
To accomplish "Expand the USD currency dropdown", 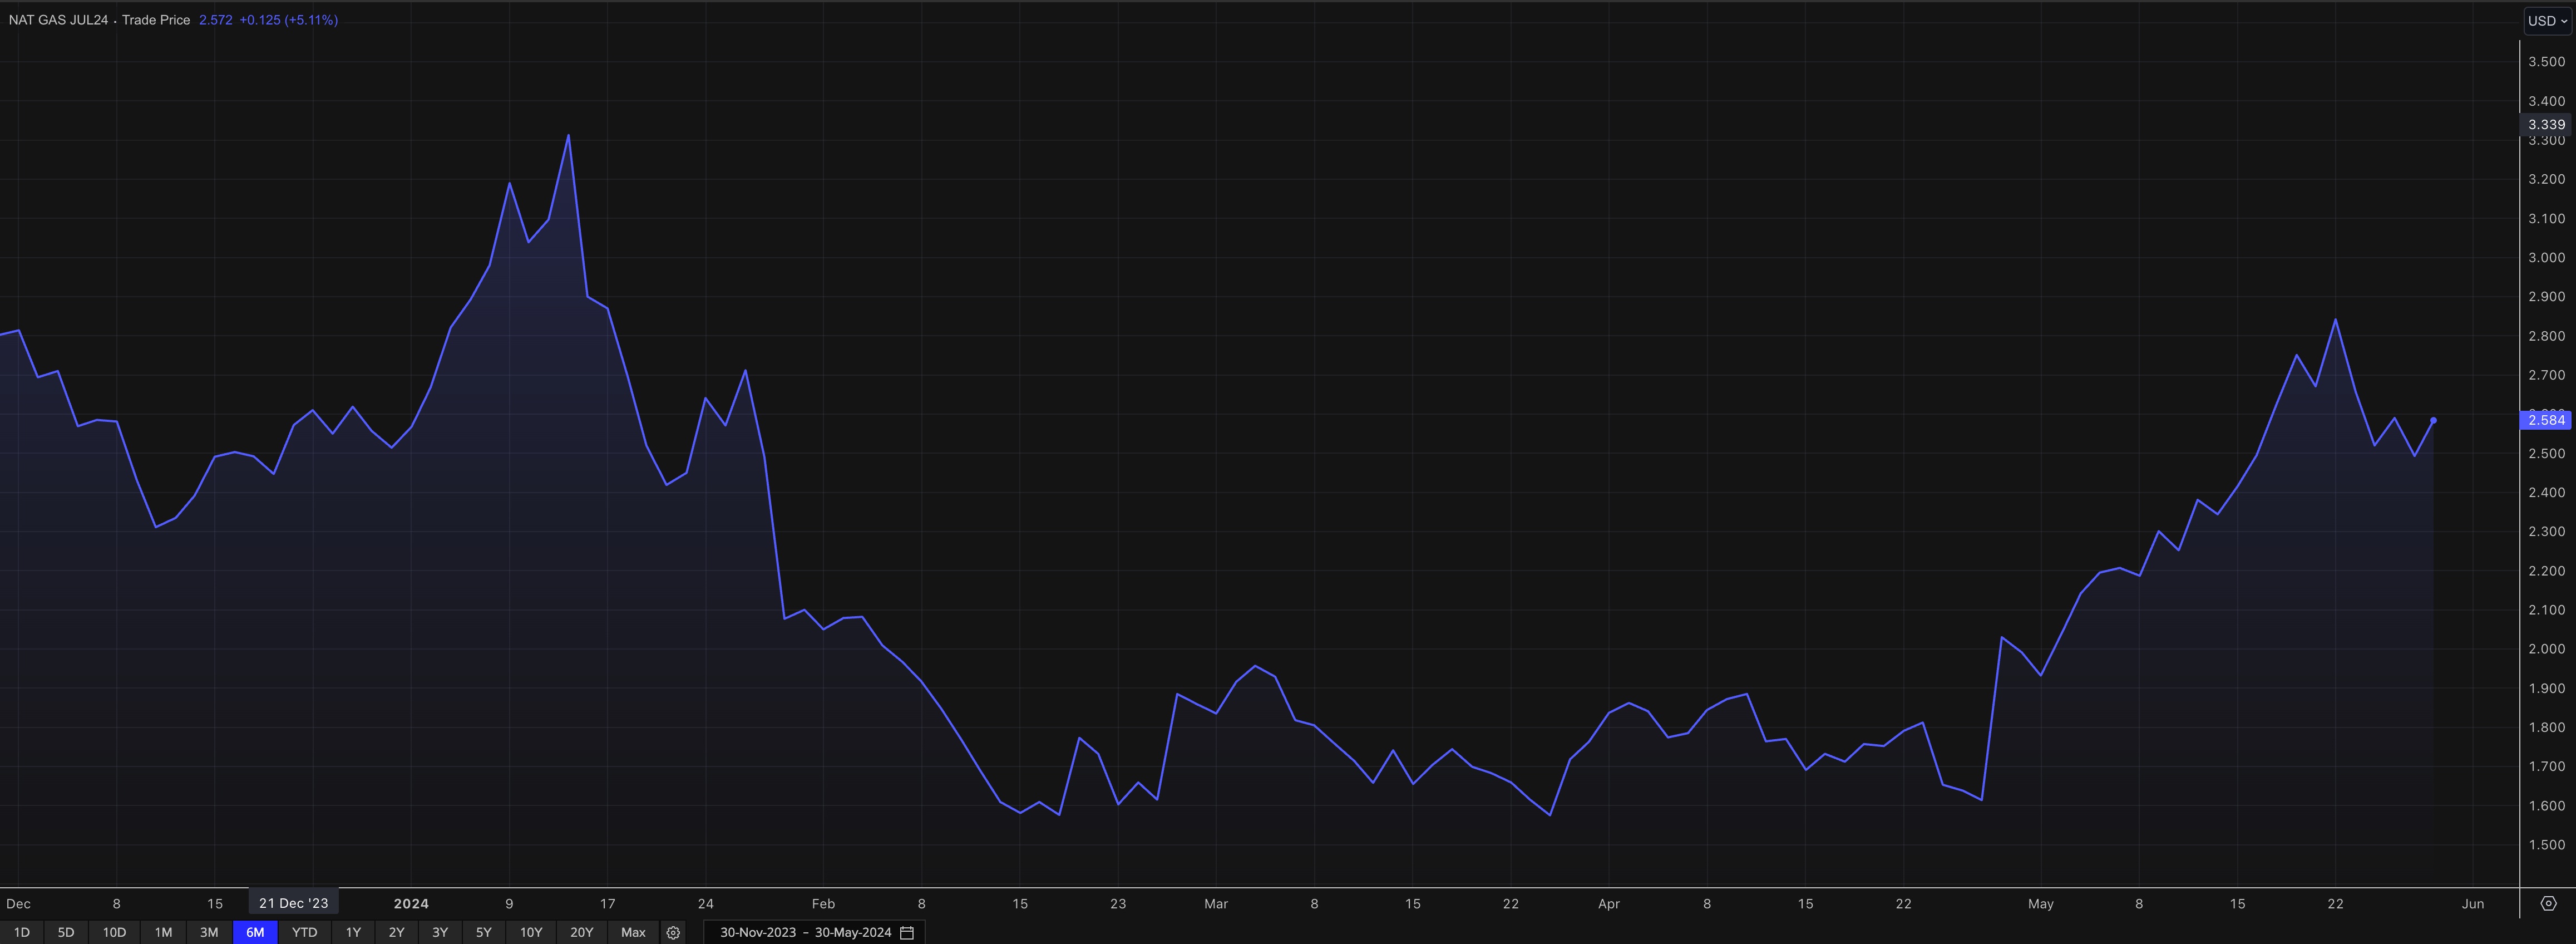I will click(2547, 20).
